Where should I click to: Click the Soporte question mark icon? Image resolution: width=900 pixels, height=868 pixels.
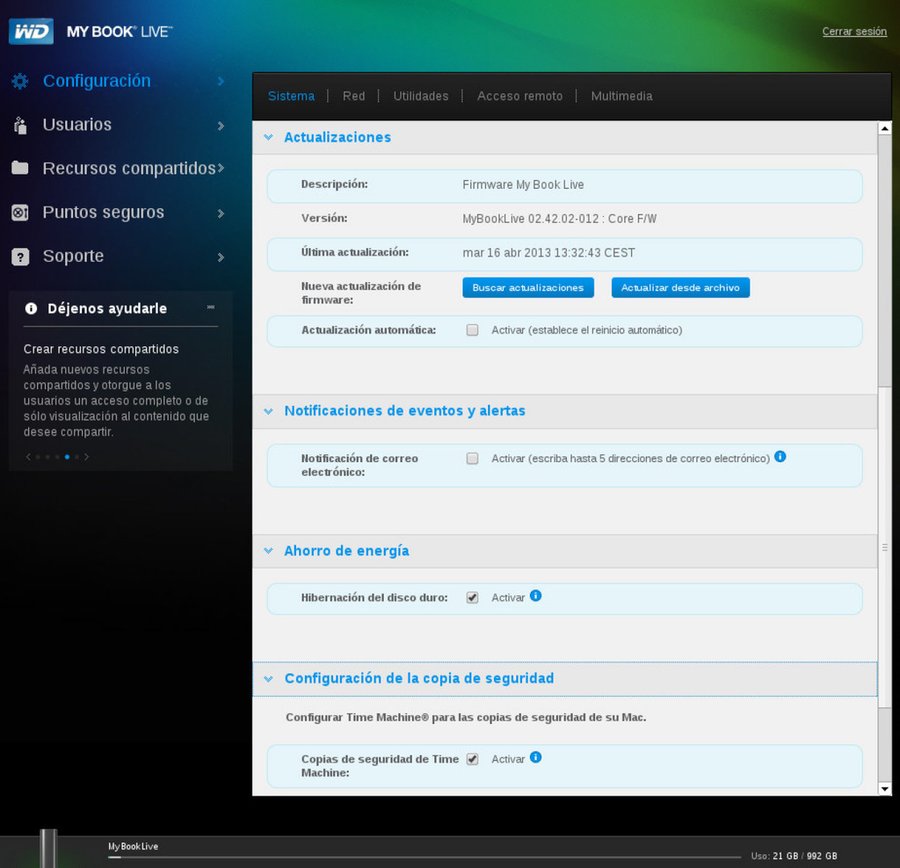click(20, 257)
